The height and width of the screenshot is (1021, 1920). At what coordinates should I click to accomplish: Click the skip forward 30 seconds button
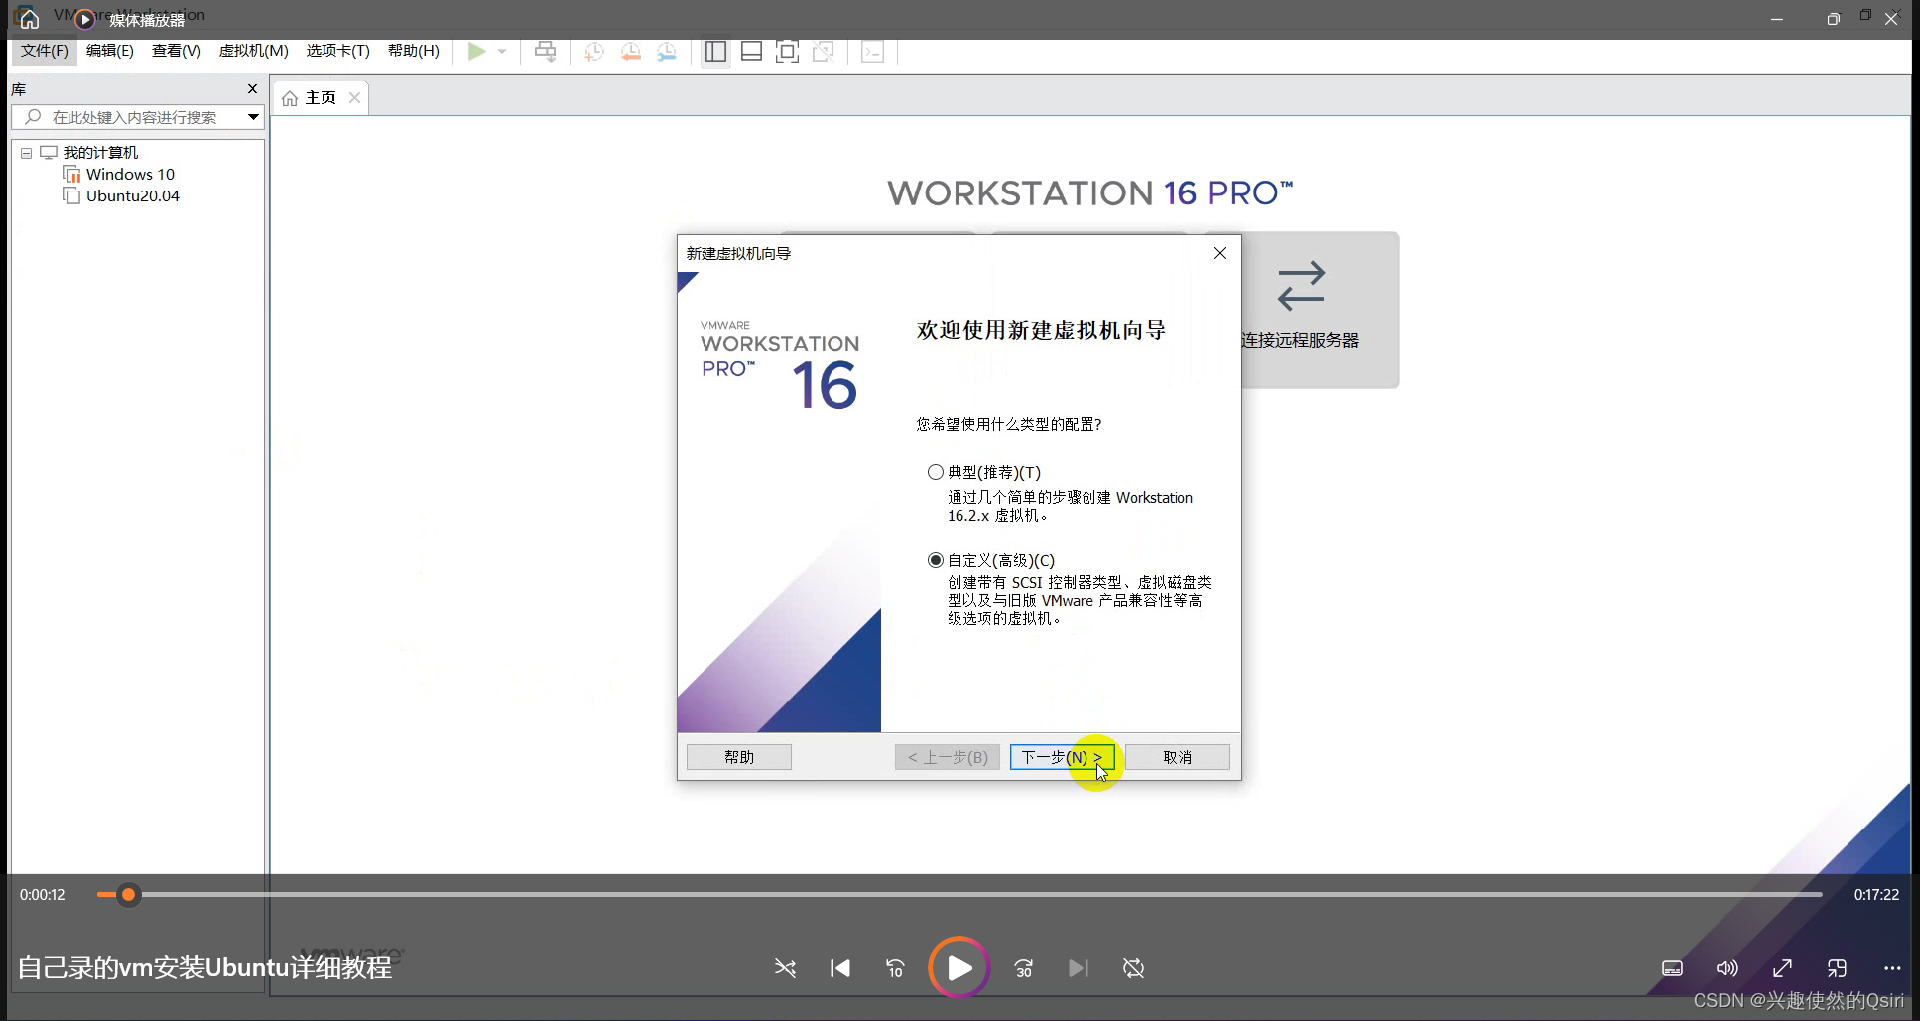1024,968
